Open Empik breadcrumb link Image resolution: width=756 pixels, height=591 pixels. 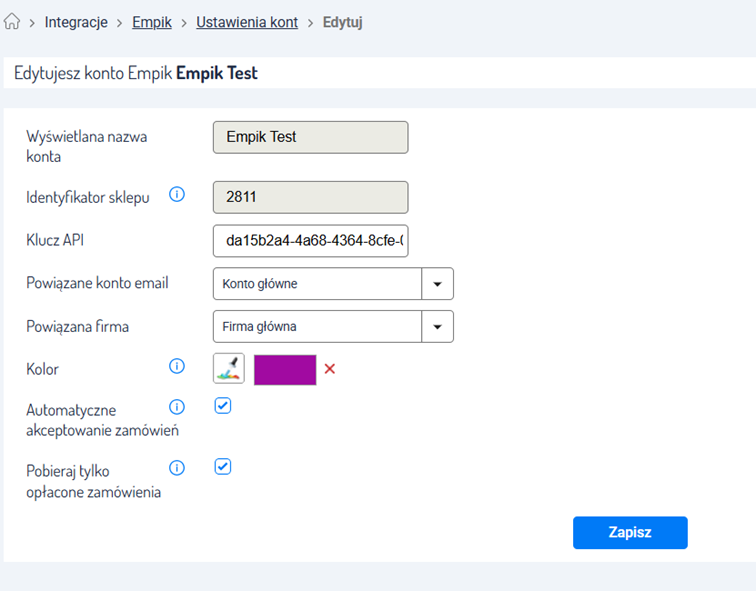[152, 22]
